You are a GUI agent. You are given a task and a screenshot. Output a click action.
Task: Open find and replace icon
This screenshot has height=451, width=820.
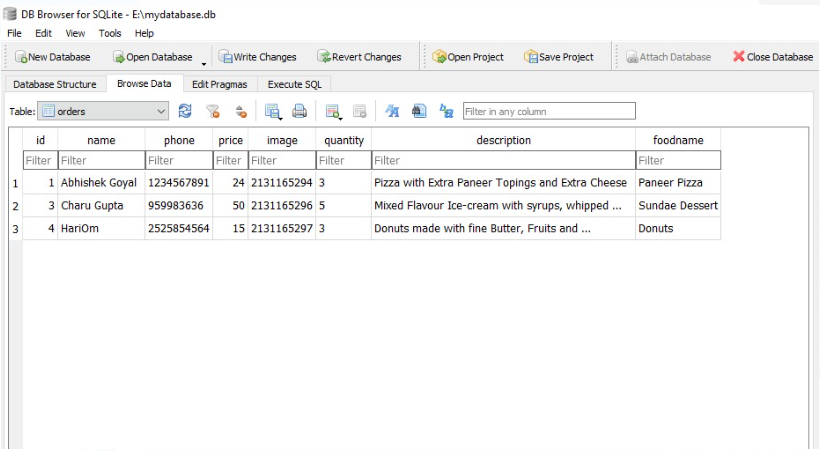click(446, 111)
